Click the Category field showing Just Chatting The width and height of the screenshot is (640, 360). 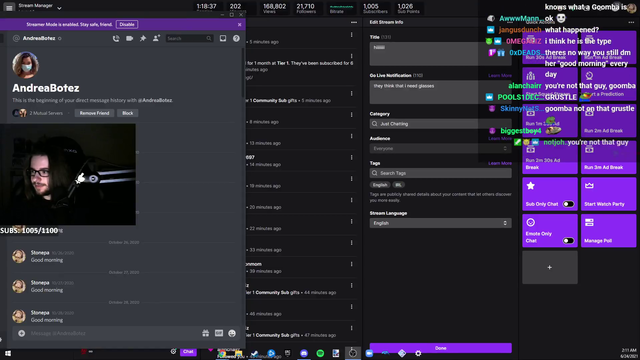(x=440, y=124)
